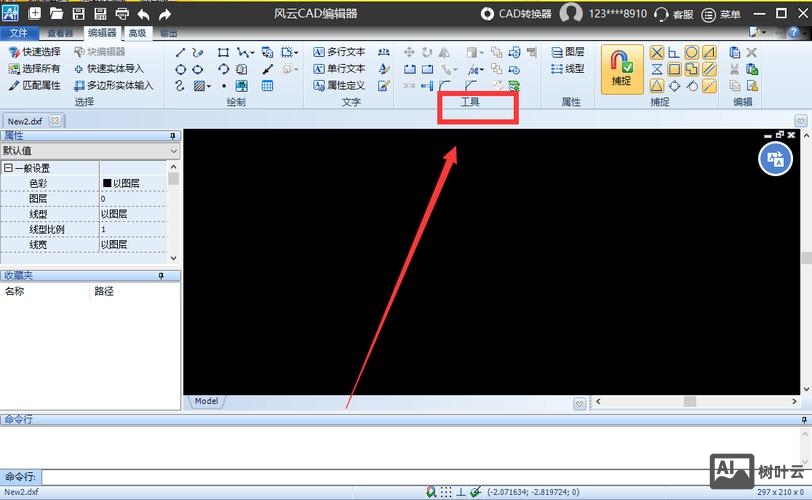The image size is (812, 500).
Task: Expand dropdown beside dashed selection rectangle tool
Action: (x=296, y=52)
